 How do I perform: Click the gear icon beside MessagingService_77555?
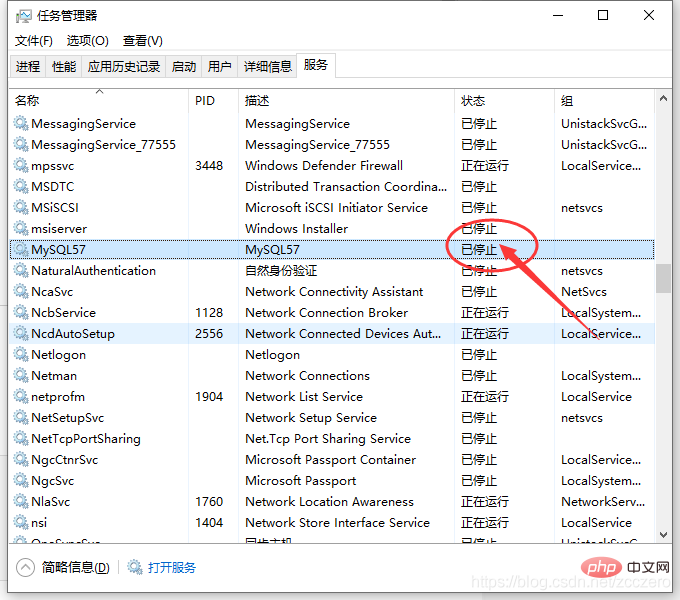[20, 144]
